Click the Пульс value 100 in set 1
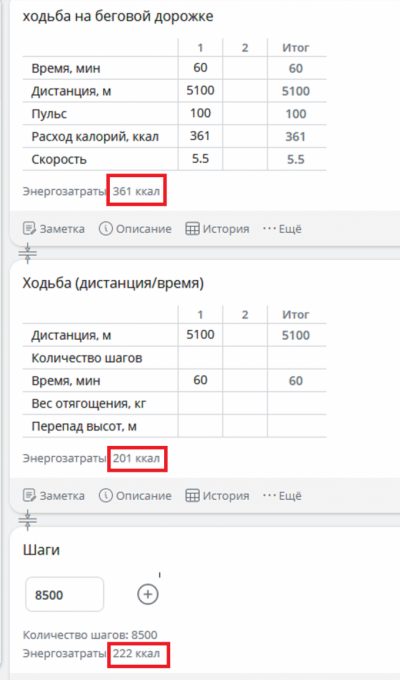This screenshot has height=680, width=400. (200, 113)
